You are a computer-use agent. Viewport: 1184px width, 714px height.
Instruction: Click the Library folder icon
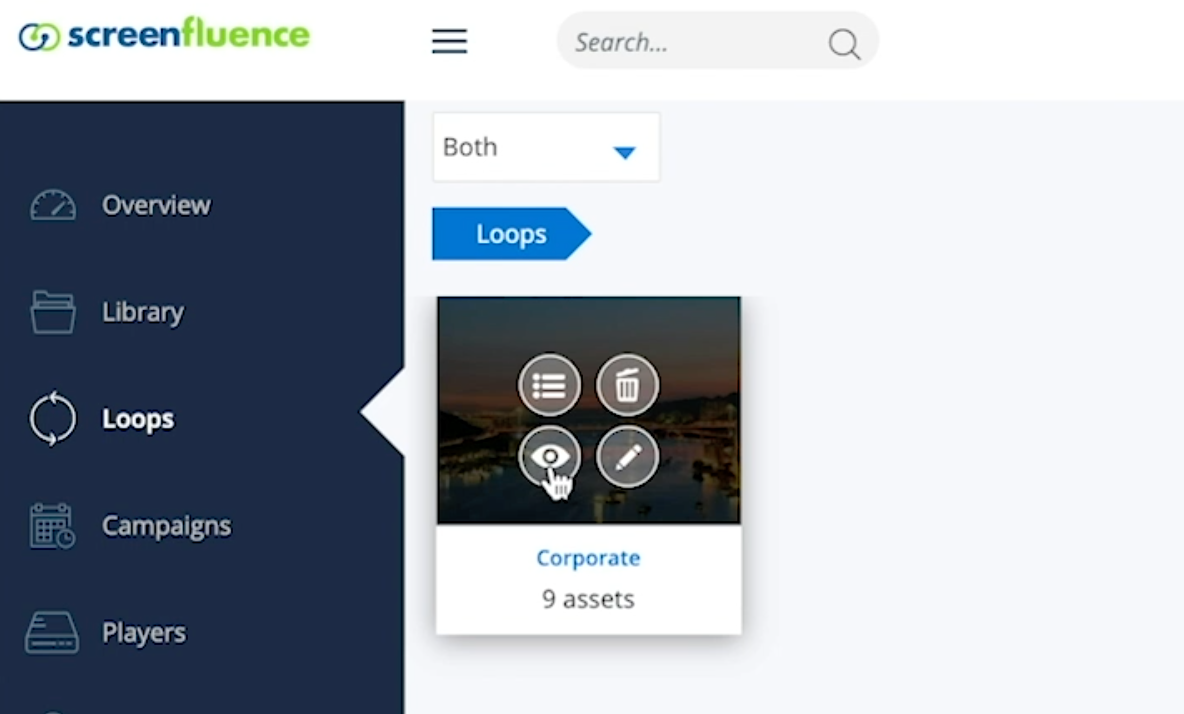pyautogui.click(x=53, y=312)
